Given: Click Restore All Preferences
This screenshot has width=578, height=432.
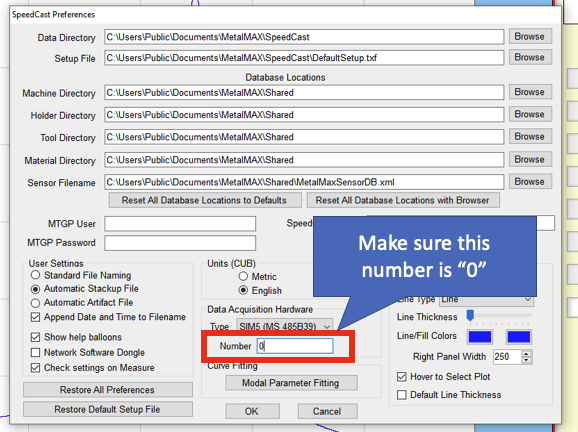Looking at the screenshot, I should click(x=108, y=390).
